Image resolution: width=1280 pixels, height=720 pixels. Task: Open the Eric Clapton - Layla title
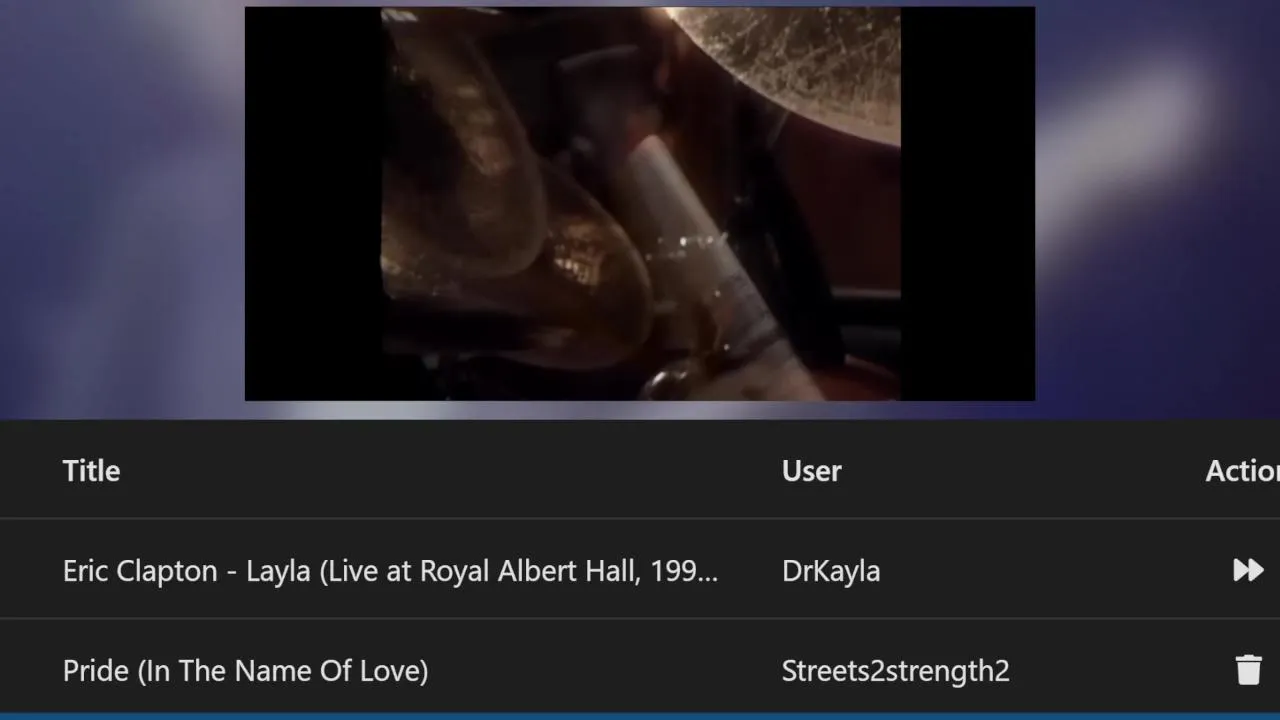[390, 571]
